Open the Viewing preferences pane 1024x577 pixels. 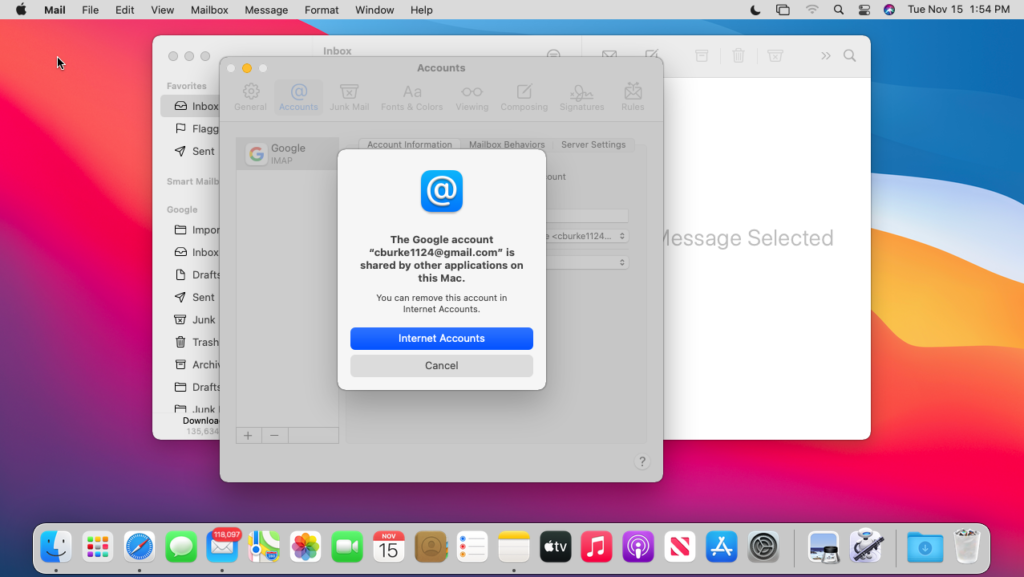click(472, 97)
